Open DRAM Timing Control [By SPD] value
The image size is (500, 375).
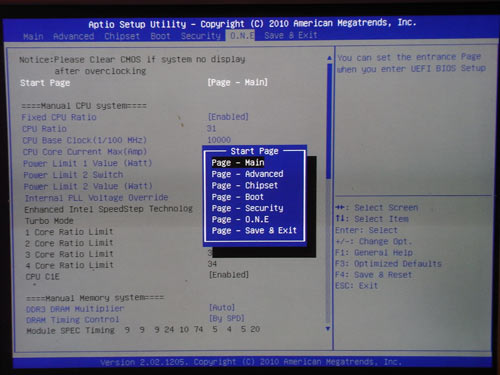point(227,318)
